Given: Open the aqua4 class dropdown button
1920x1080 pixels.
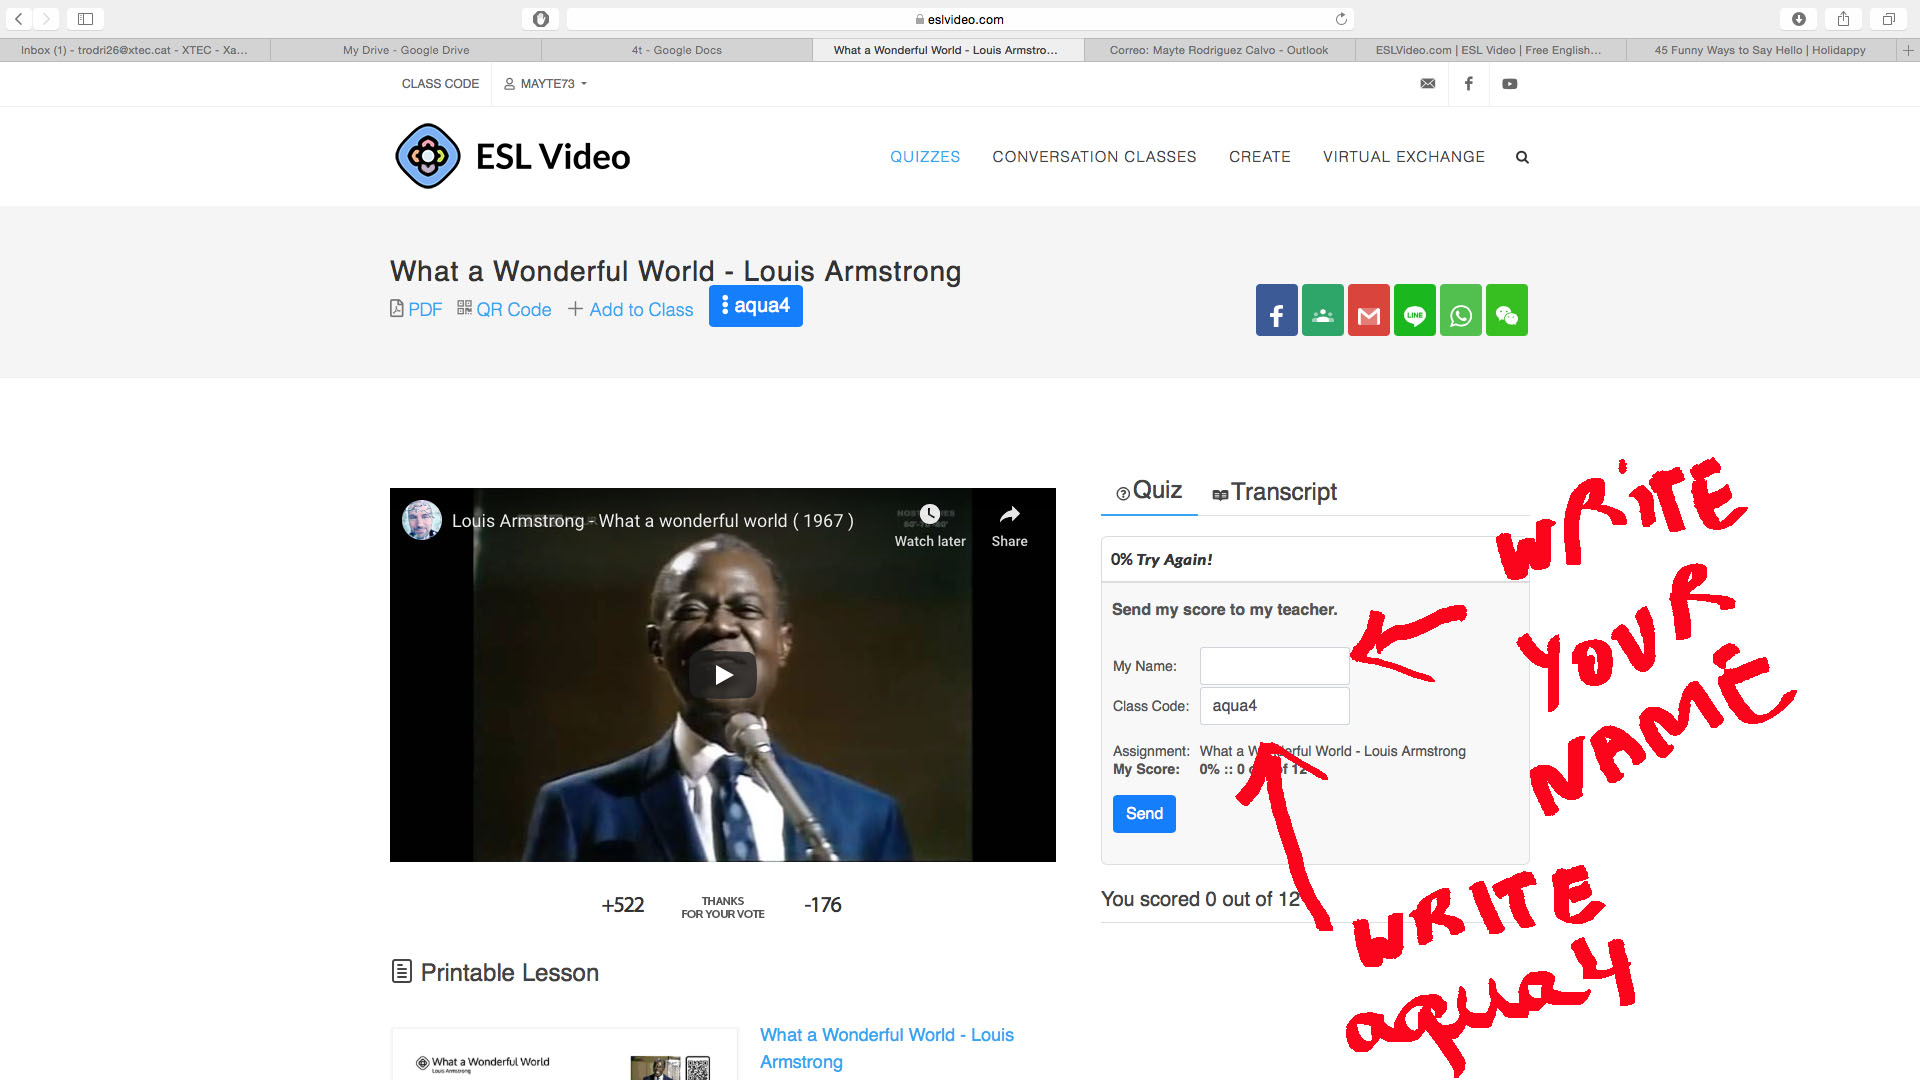Looking at the screenshot, I should click(755, 306).
